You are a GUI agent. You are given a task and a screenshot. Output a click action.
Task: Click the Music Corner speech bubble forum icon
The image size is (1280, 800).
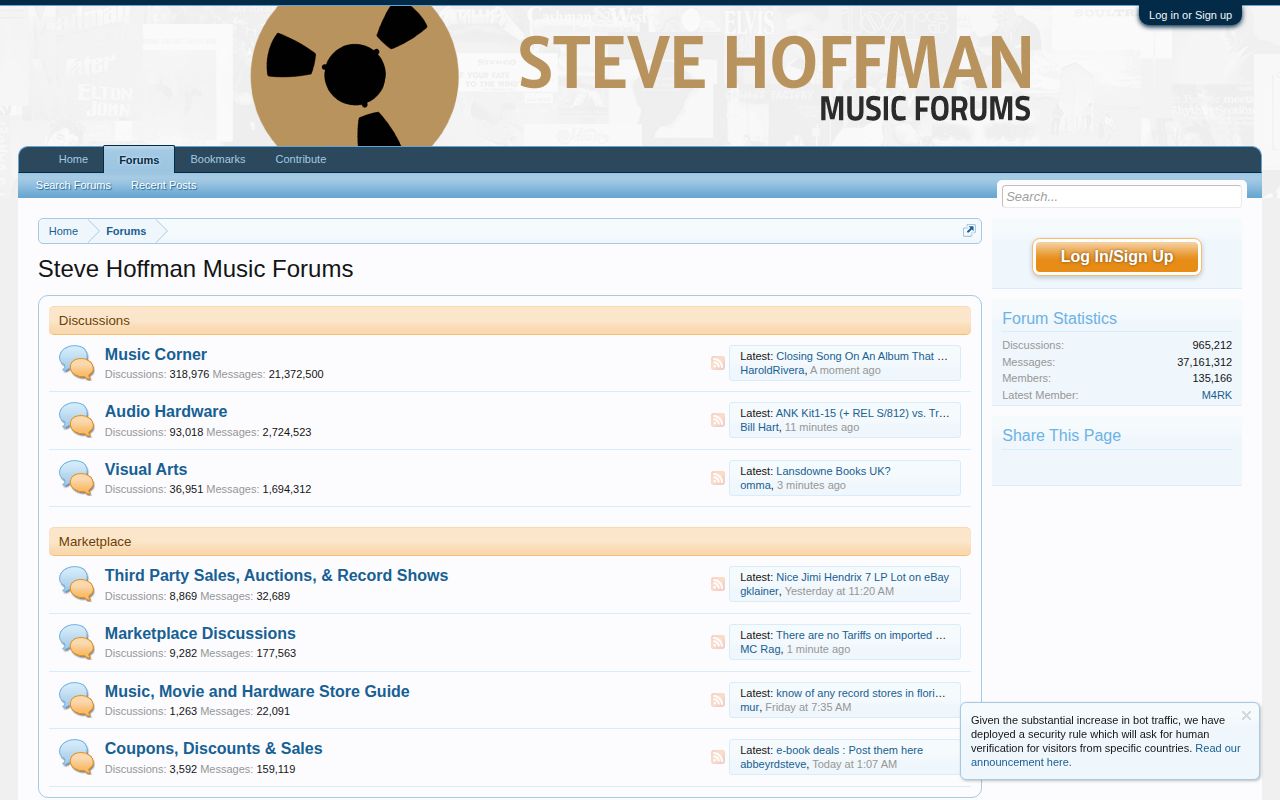point(76,362)
